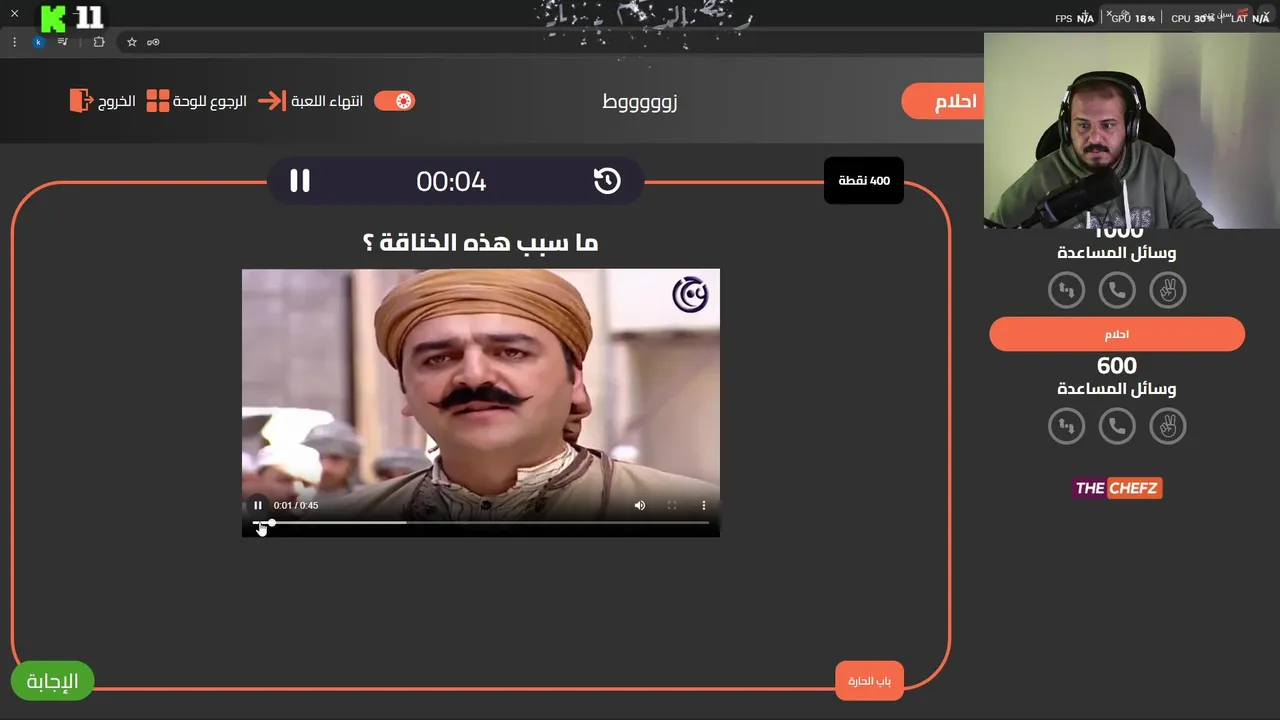This screenshot has width=1280, height=720.
Task: Pause the question countdown timer
Action: [x=300, y=181]
